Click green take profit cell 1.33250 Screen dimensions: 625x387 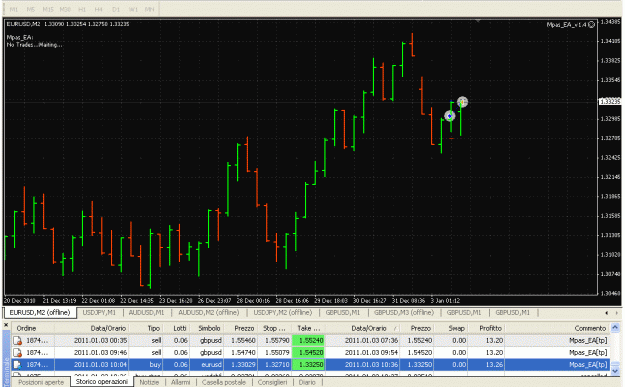(309, 365)
